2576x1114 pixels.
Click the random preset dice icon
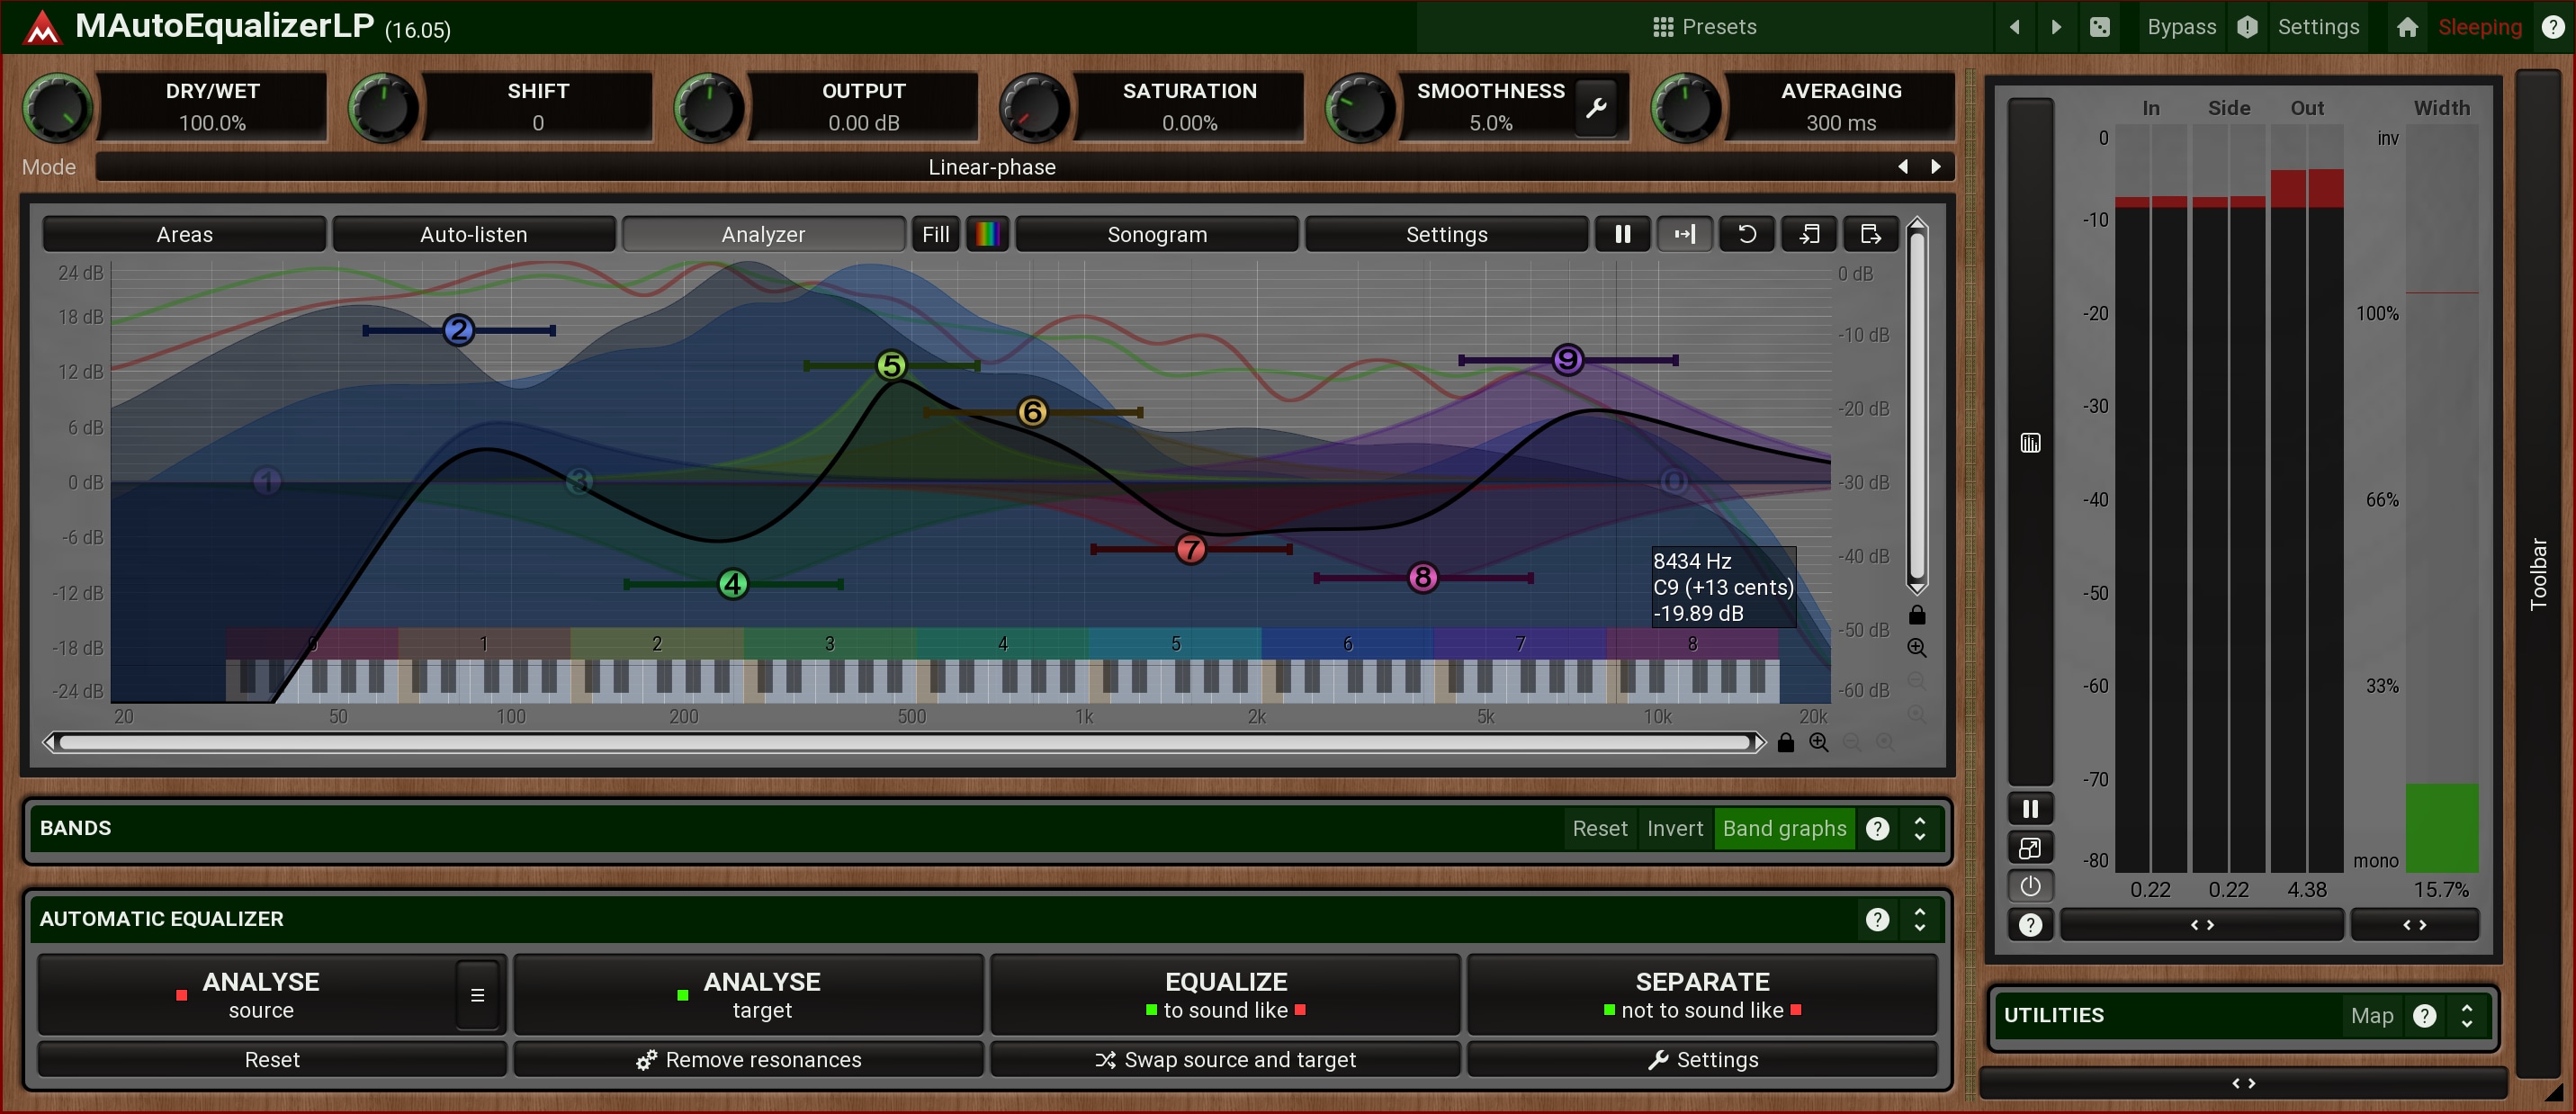tap(2100, 27)
